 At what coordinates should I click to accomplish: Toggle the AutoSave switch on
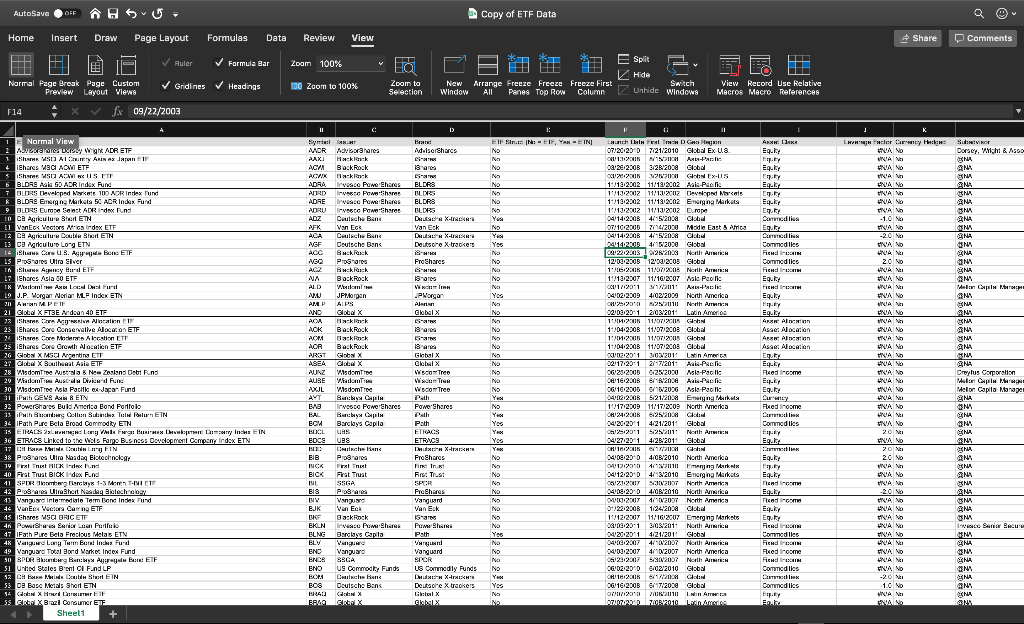[60, 15]
